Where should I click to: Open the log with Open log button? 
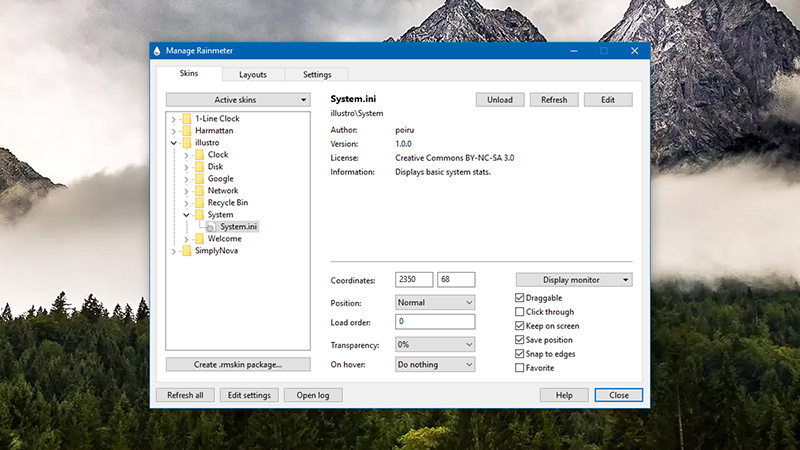tap(313, 395)
